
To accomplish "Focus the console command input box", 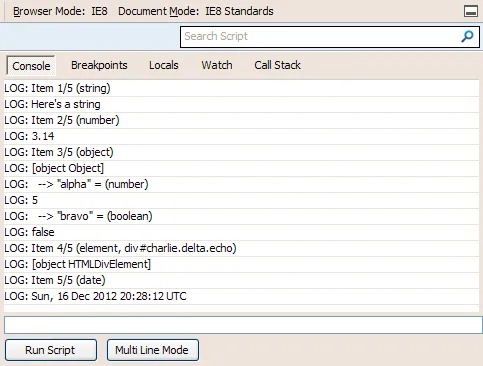I will tap(243, 325).
